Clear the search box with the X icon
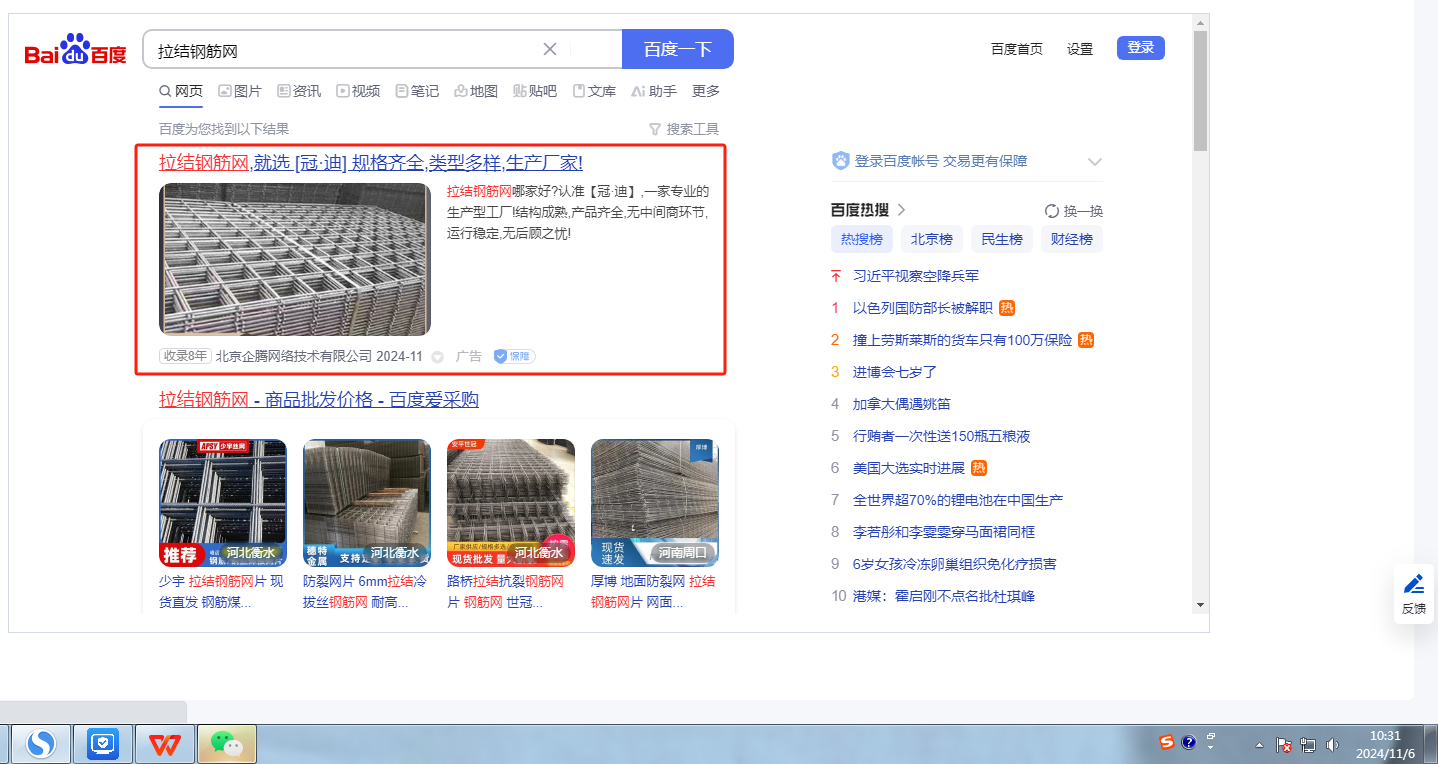The height and width of the screenshot is (764, 1438). pyautogui.click(x=550, y=49)
